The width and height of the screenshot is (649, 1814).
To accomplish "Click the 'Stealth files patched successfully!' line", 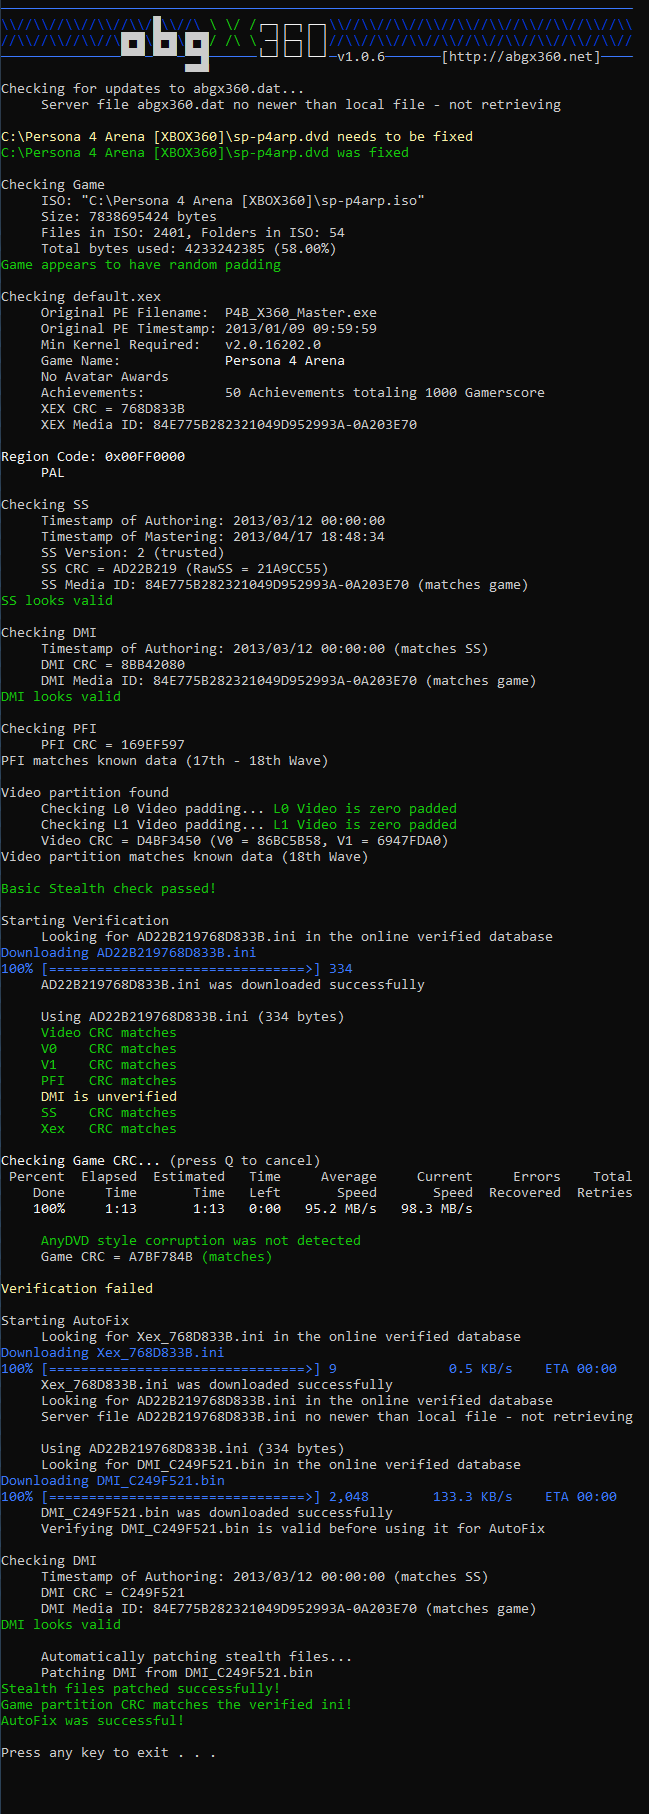I will coord(140,1689).
